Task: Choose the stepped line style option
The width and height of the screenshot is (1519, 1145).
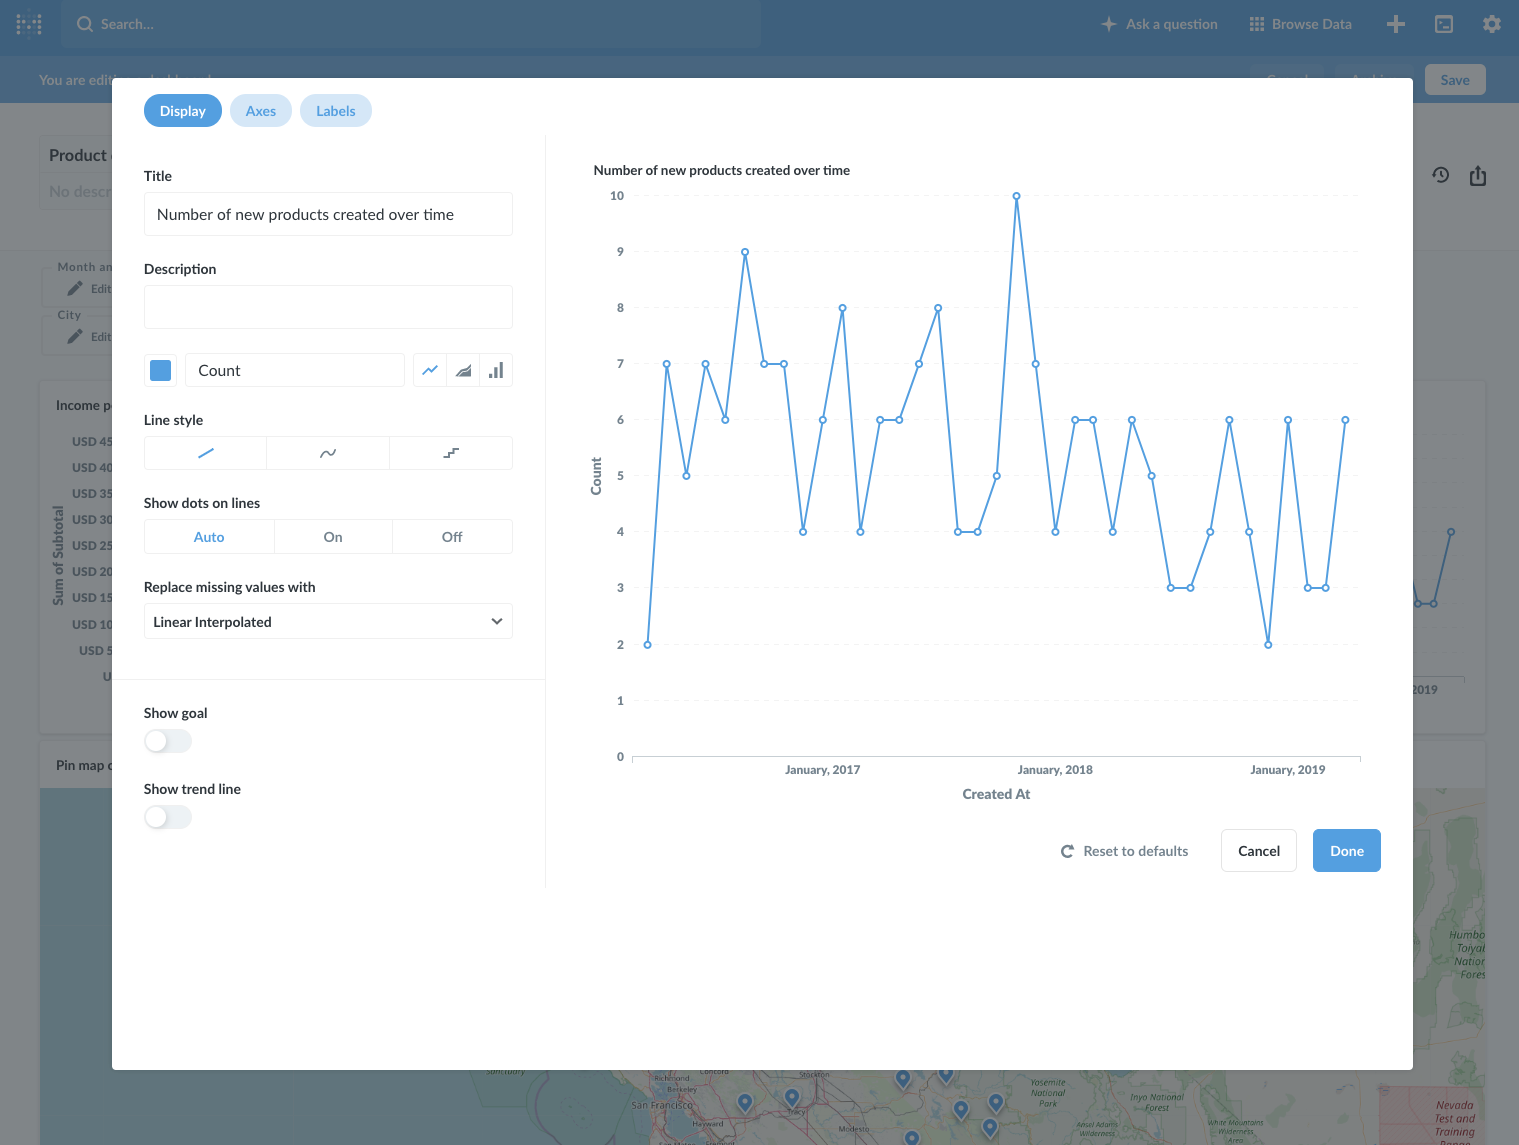Action: 451,452
